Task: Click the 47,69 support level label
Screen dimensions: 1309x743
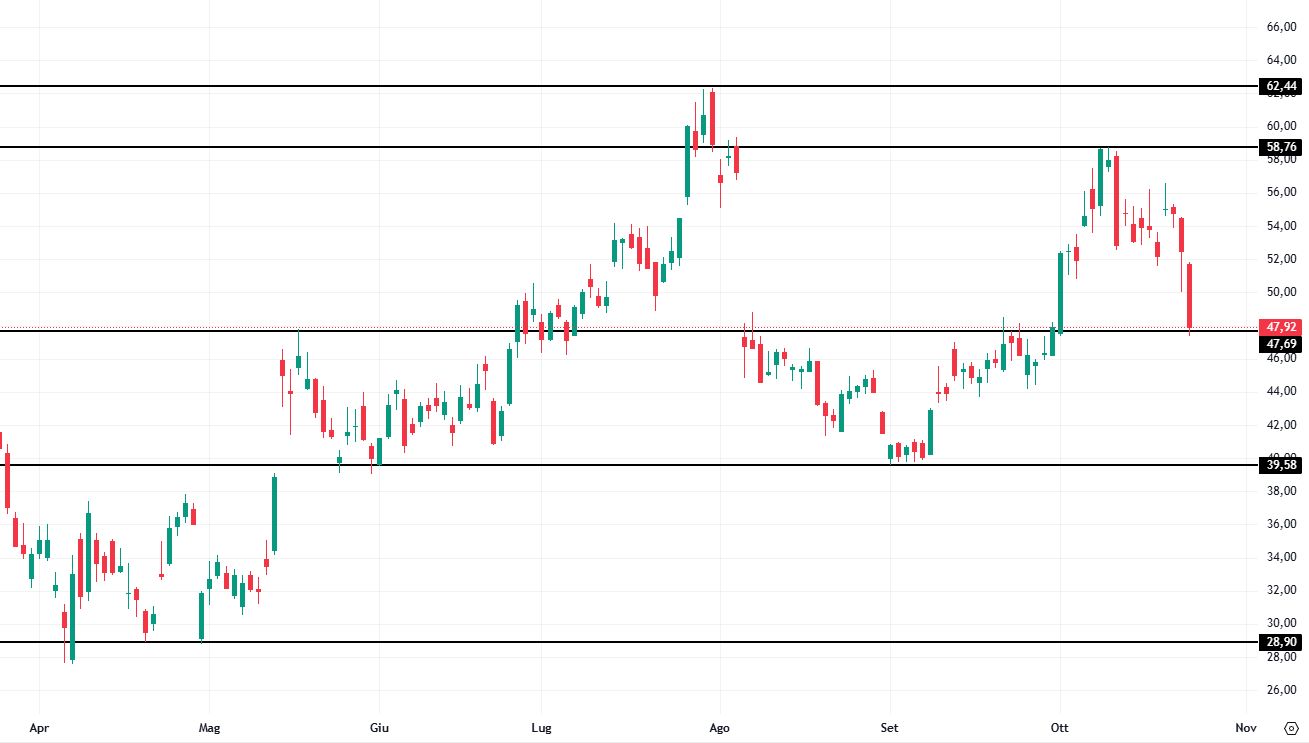Action: click(x=1282, y=344)
